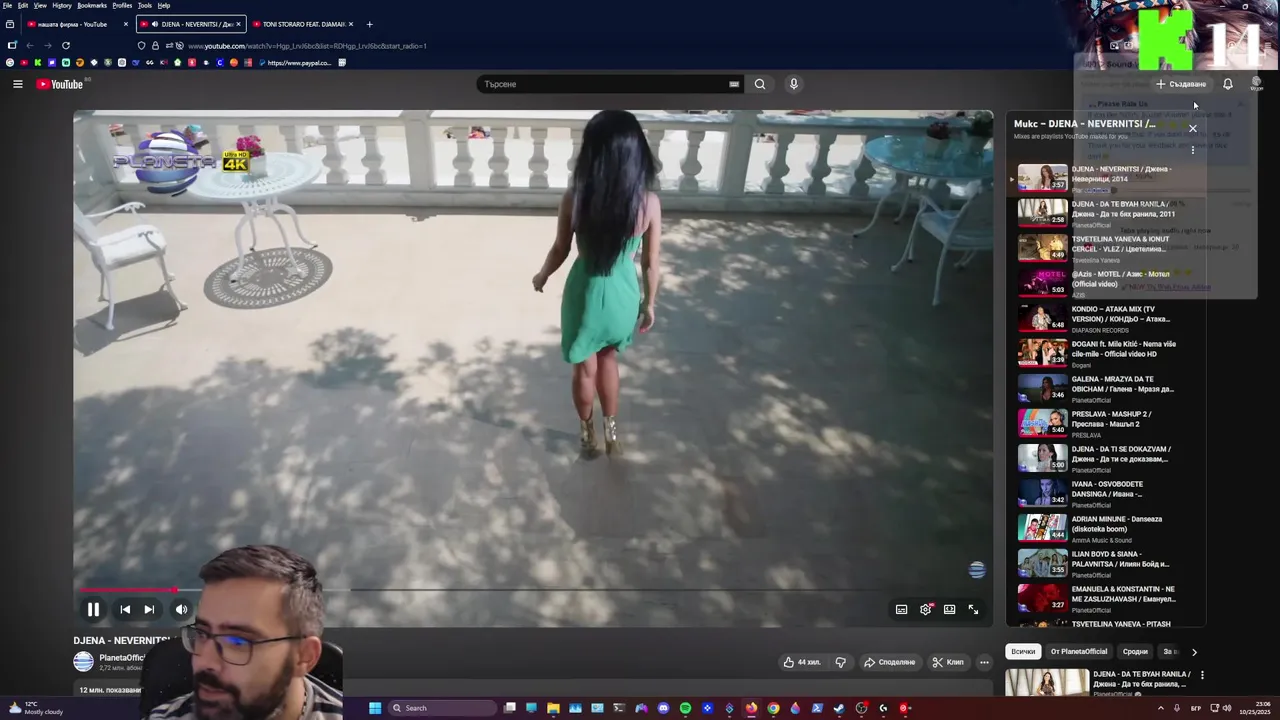Play DOGANI ft. Mile Kitić playlist item

(x=1106, y=352)
